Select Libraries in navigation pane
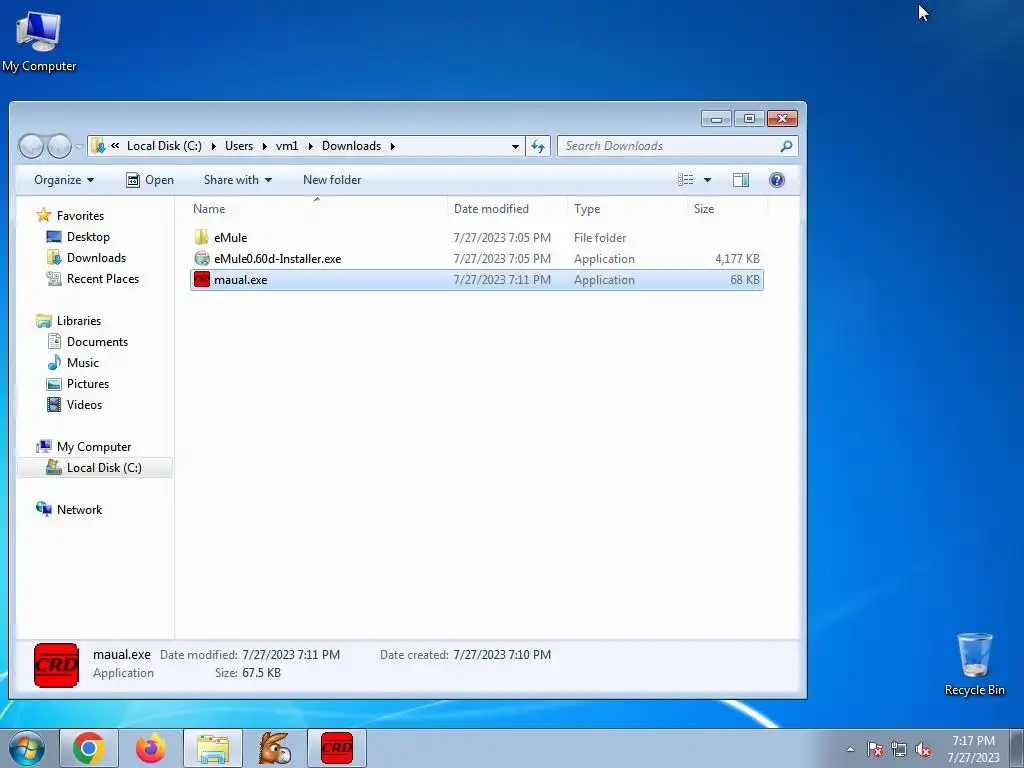 coord(78,321)
